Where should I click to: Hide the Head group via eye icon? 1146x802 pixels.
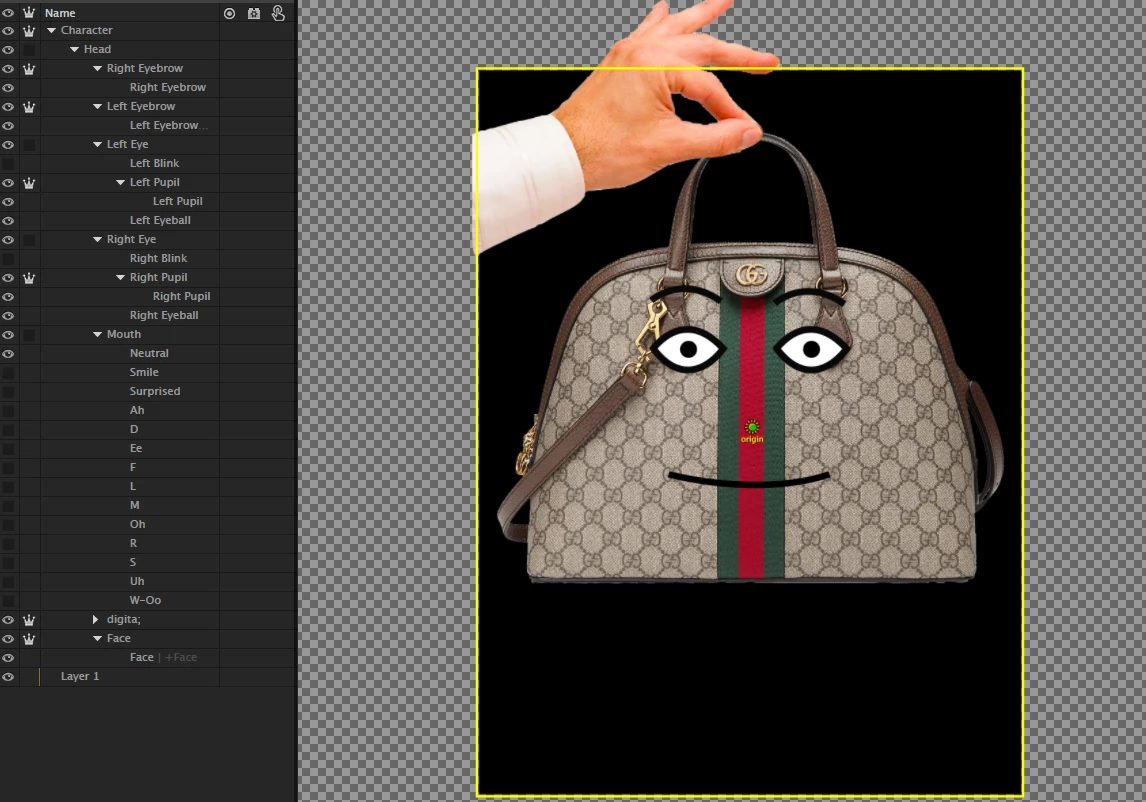[8, 50]
